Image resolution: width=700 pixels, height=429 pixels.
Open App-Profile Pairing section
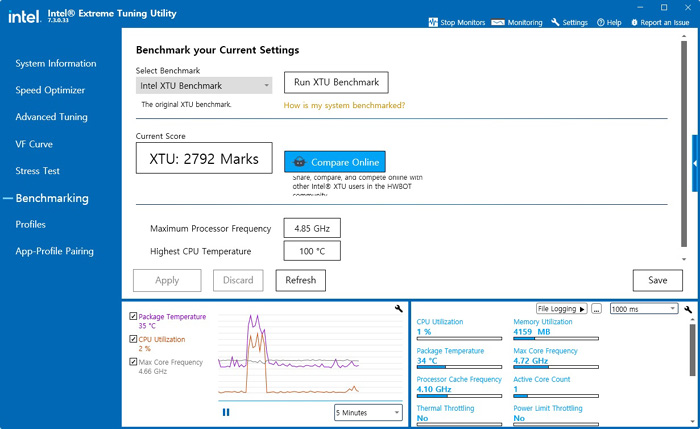(x=54, y=251)
